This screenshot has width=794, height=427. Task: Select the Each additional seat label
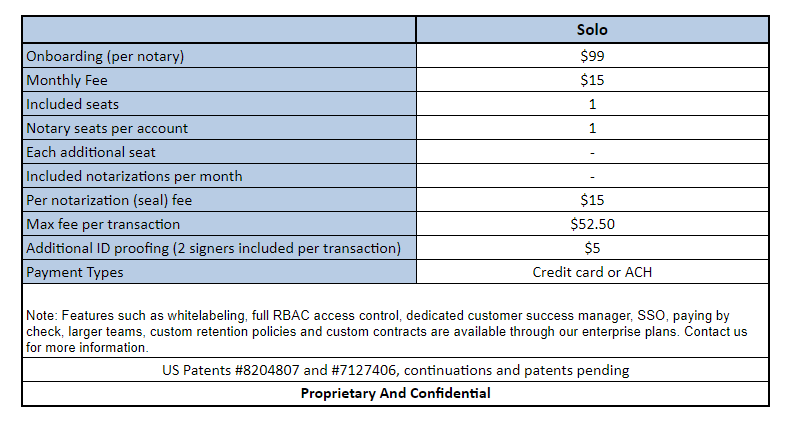pyautogui.click(x=220, y=152)
